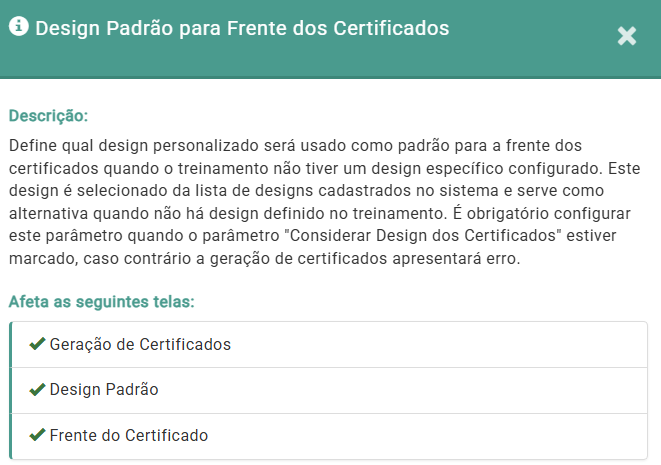
Task: Click the checkmark beside Design Padrão
Action: 37,389
